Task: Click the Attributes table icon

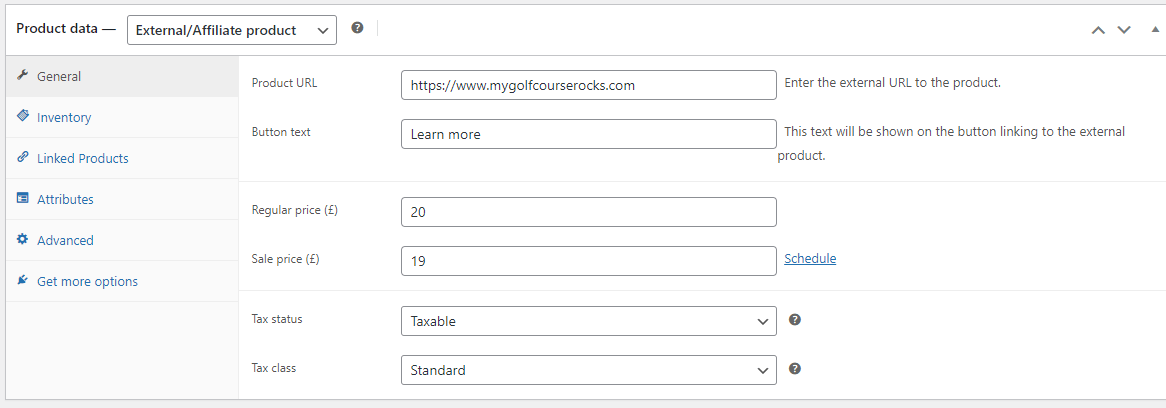Action: point(22,198)
